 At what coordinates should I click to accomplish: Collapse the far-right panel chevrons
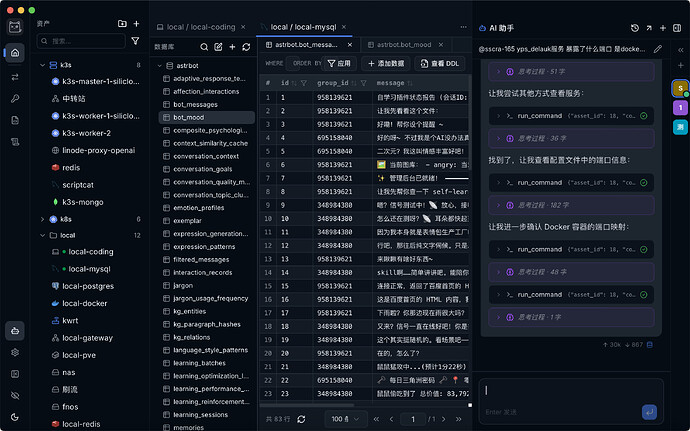point(680,50)
